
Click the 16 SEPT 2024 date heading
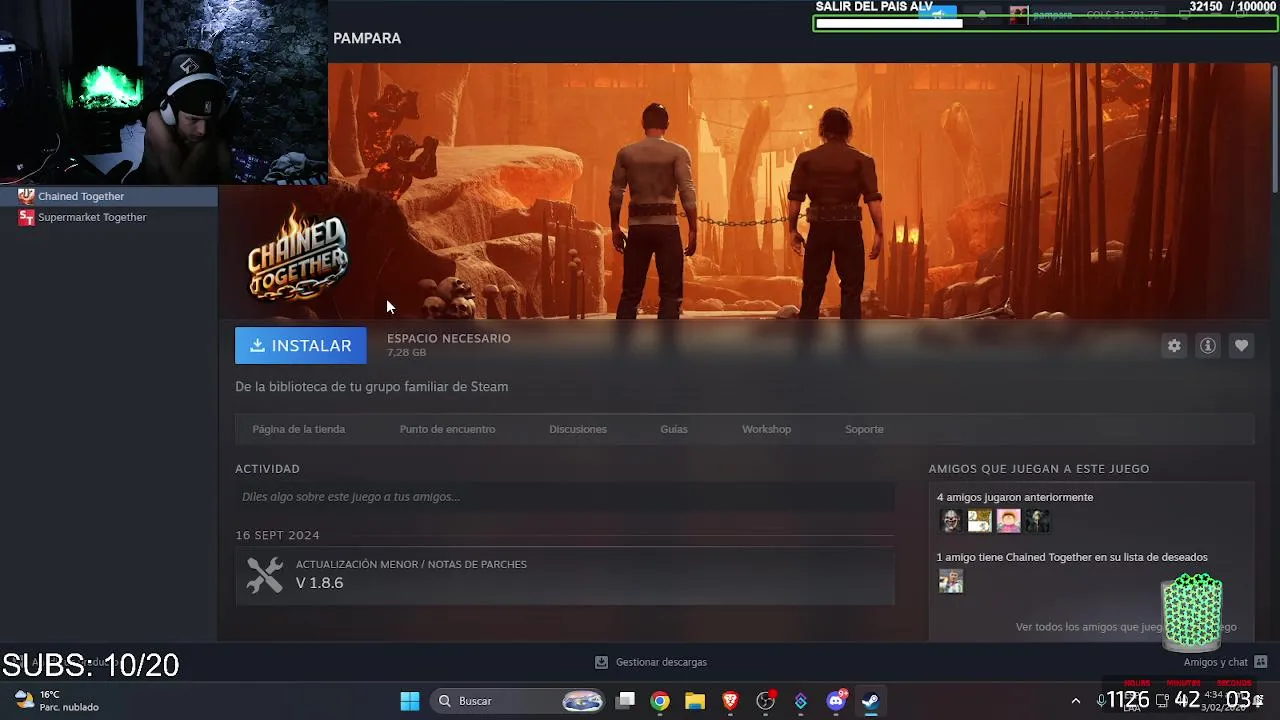pos(277,535)
